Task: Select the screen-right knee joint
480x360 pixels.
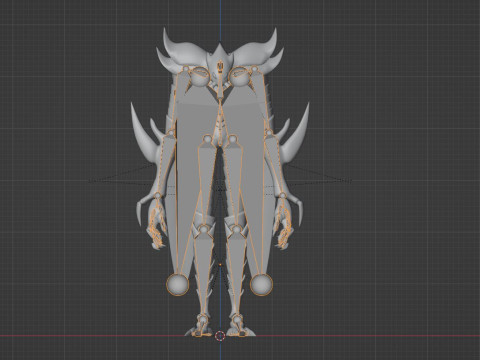Action: click(x=236, y=229)
